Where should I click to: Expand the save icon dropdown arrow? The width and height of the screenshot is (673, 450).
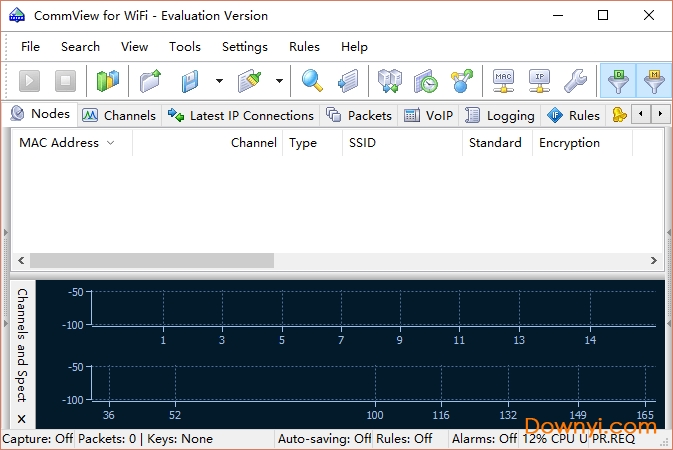[x=219, y=81]
